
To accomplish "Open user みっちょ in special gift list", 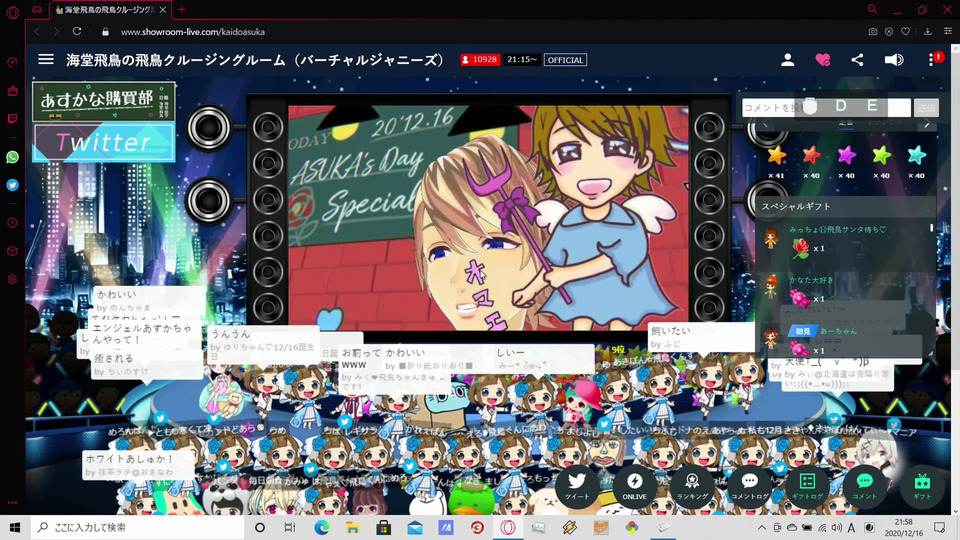I will click(837, 230).
